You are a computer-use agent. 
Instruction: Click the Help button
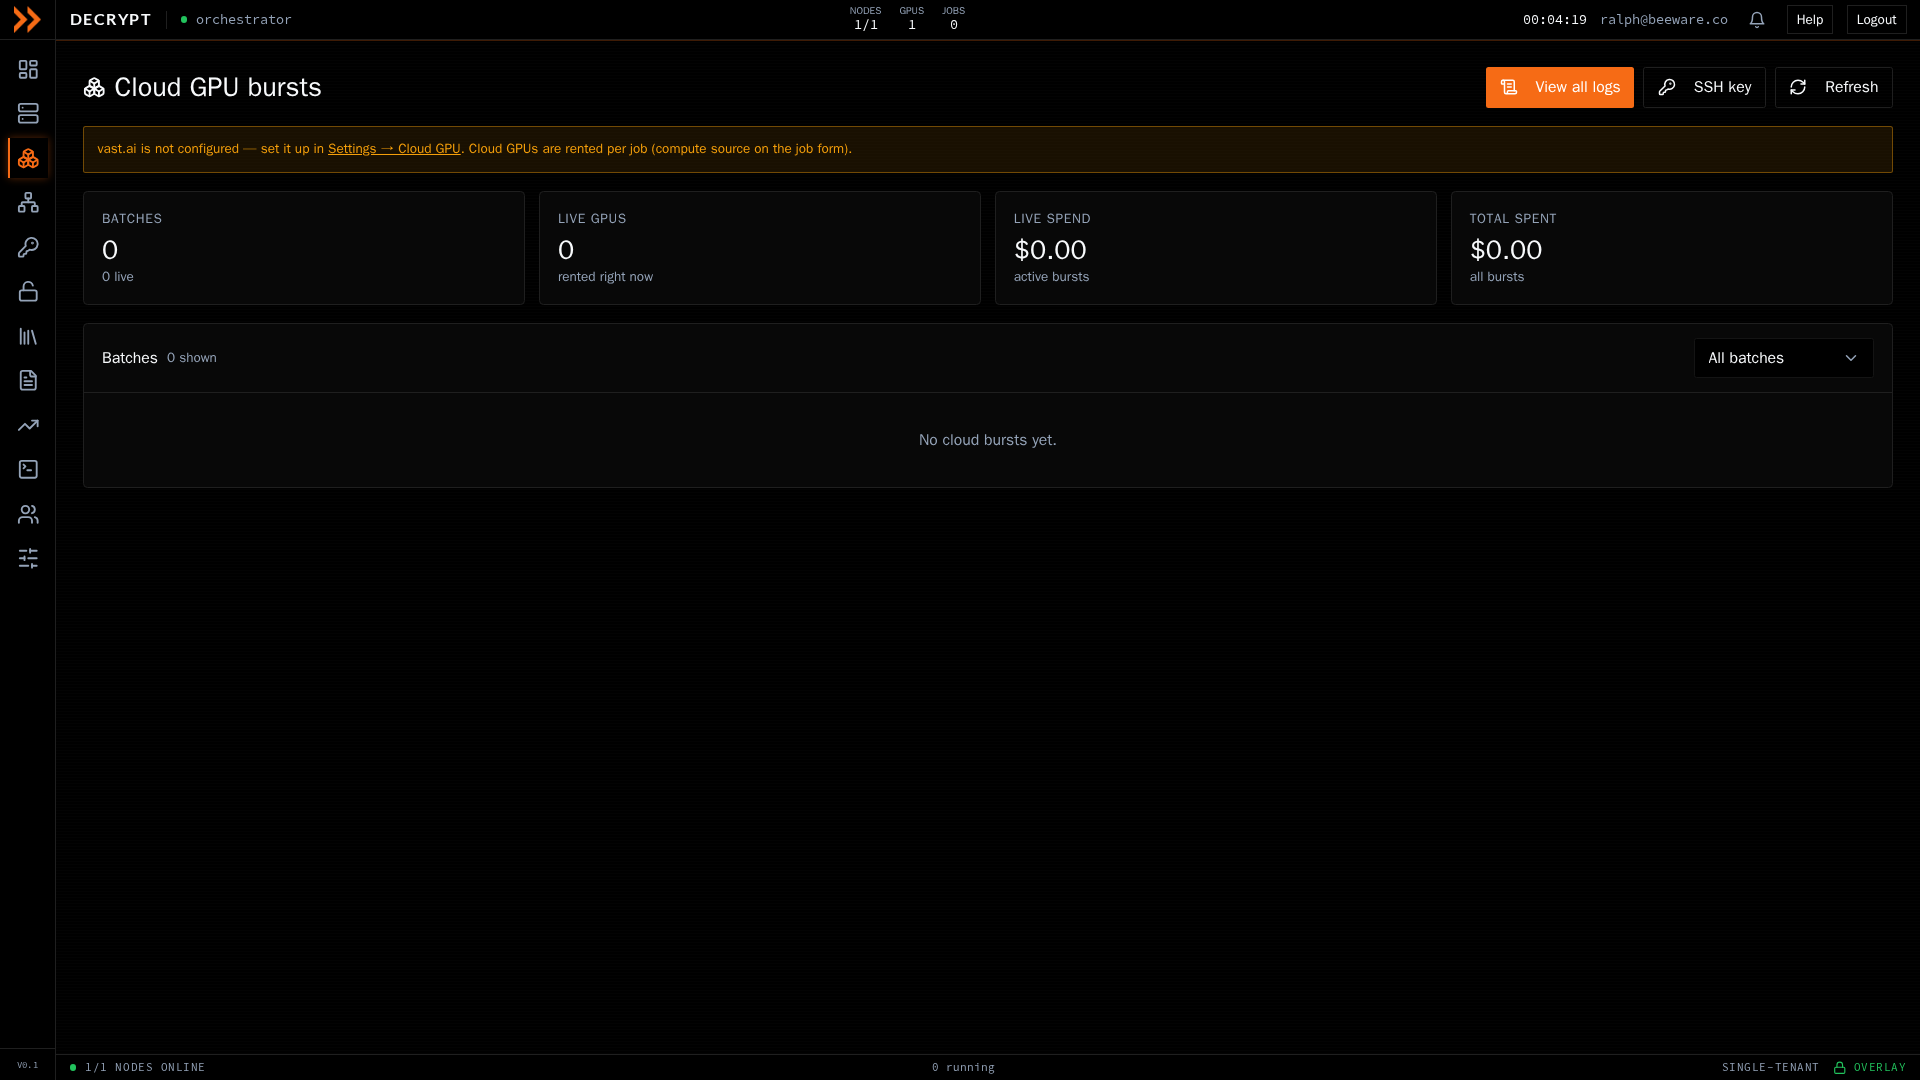tap(1809, 19)
